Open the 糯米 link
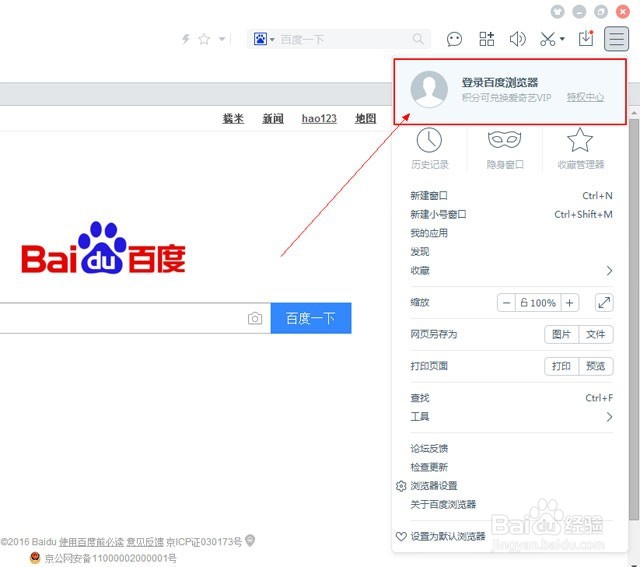640x567 pixels. click(233, 119)
